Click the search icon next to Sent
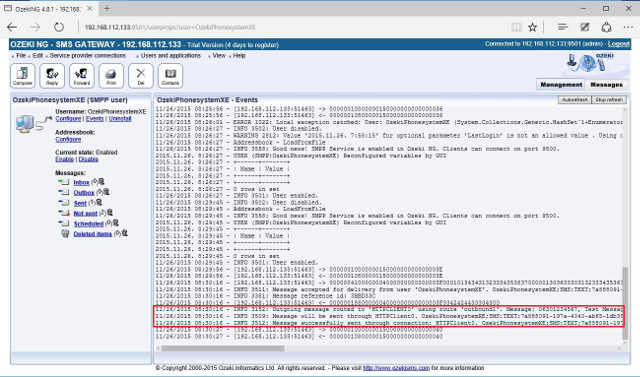640x377 pixels. point(99,202)
